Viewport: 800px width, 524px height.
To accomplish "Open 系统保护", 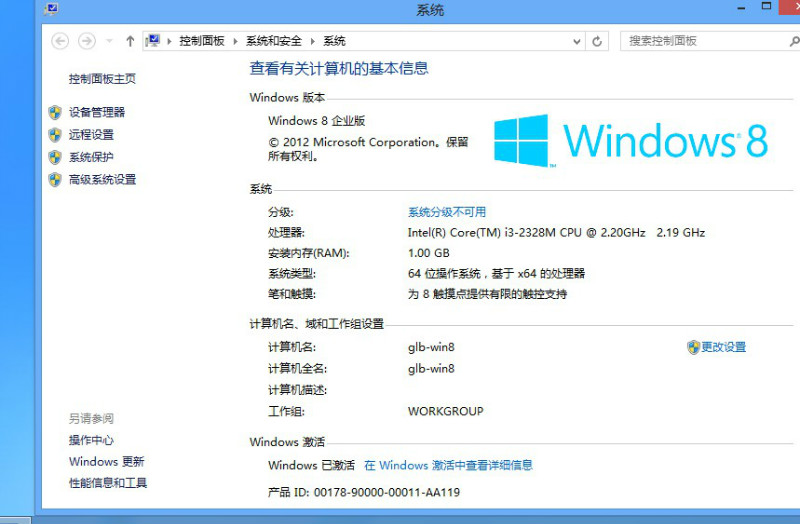I will pyautogui.click(x=91, y=157).
